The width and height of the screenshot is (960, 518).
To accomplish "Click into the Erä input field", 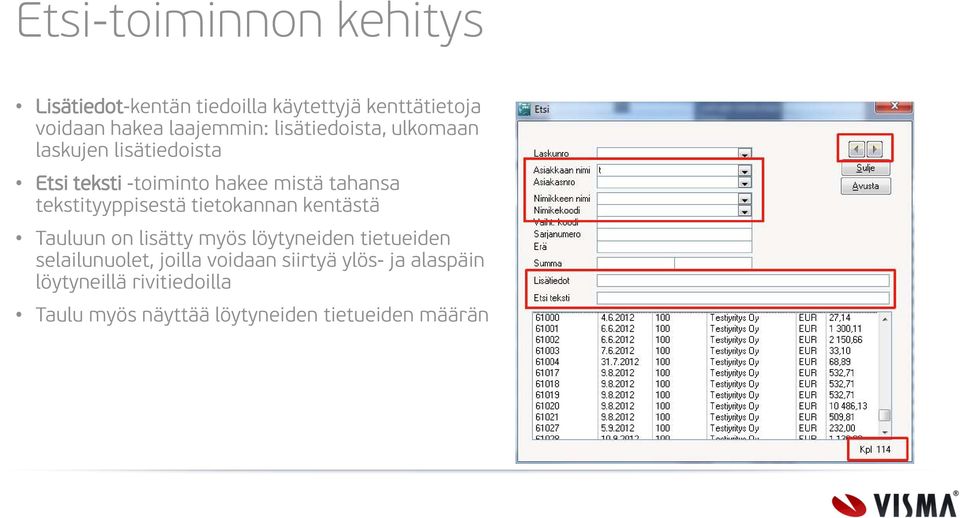I will (x=674, y=247).
